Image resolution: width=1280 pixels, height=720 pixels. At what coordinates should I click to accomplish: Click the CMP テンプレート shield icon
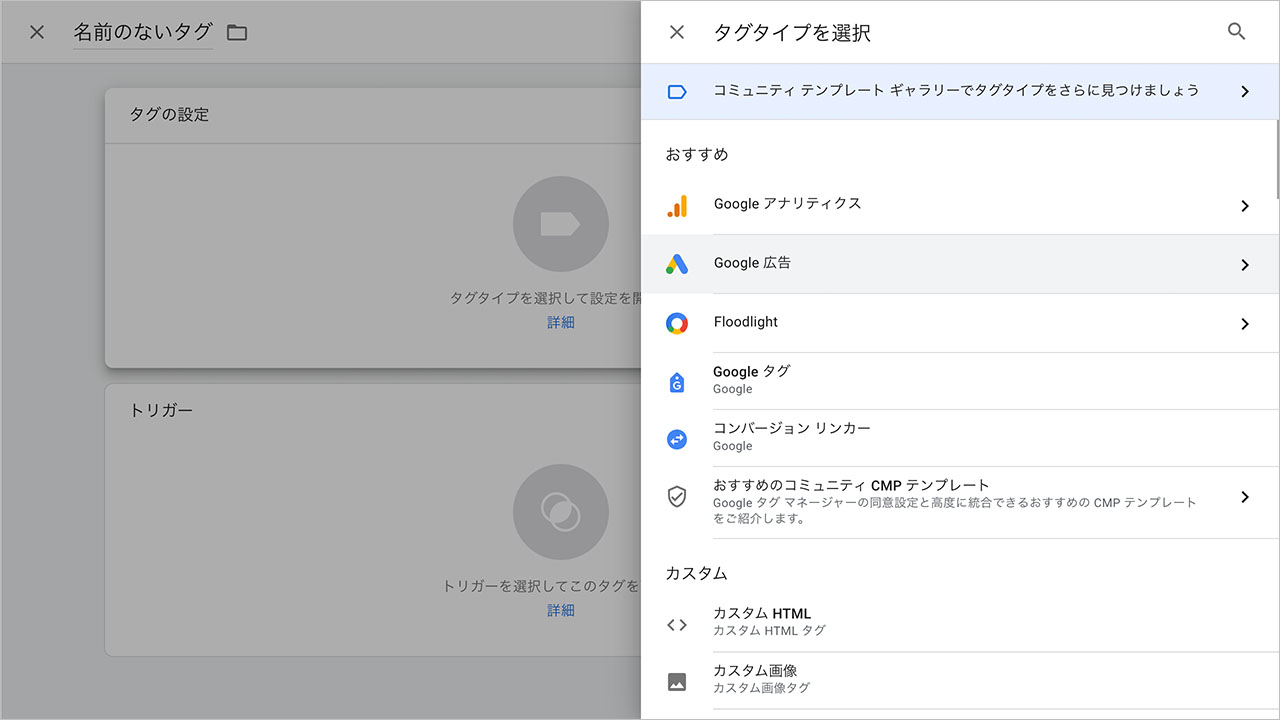(x=678, y=496)
